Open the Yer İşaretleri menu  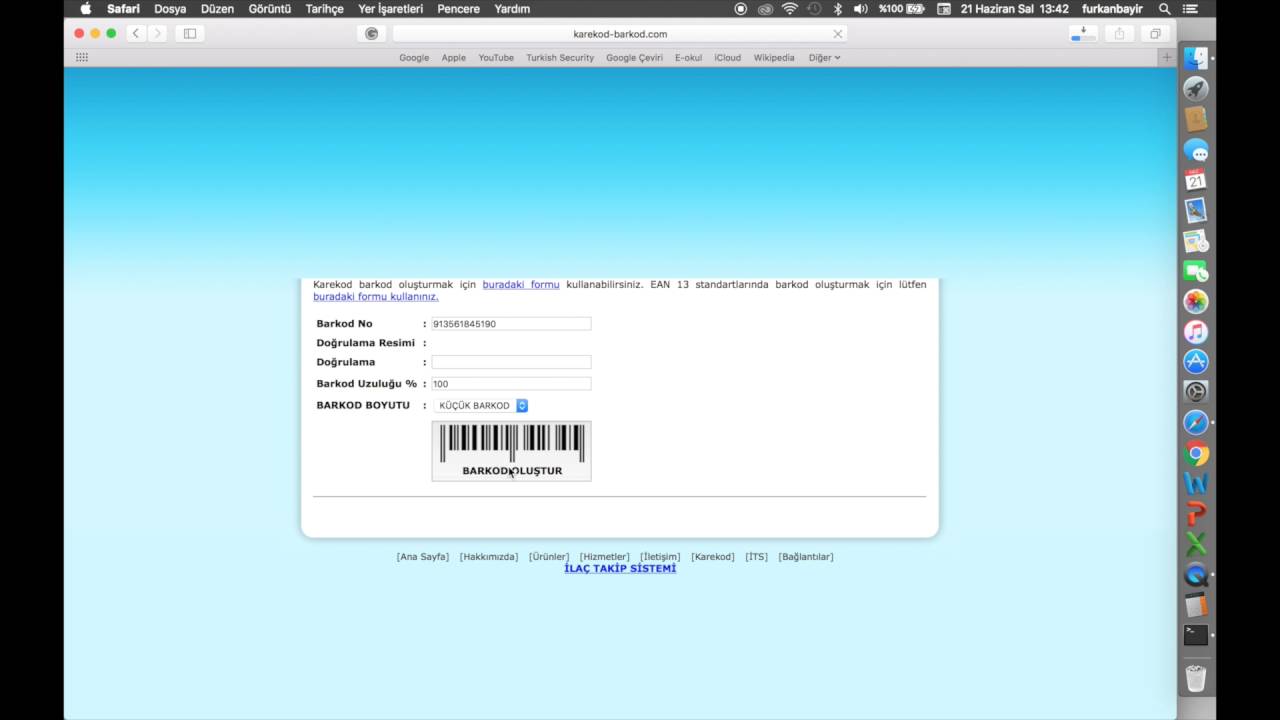[390, 9]
